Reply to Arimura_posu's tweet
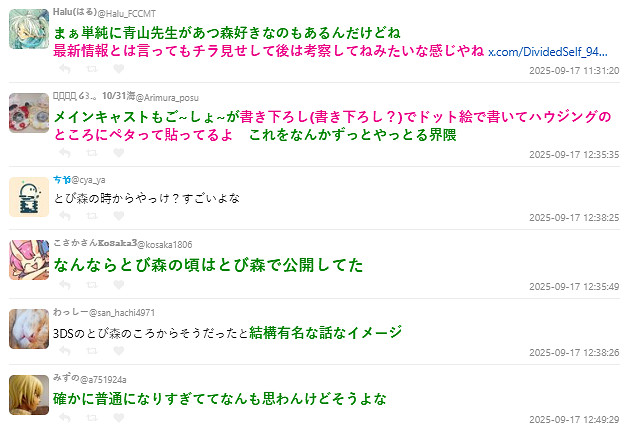Image resolution: width=626 pixels, height=431 pixels. coord(64,153)
